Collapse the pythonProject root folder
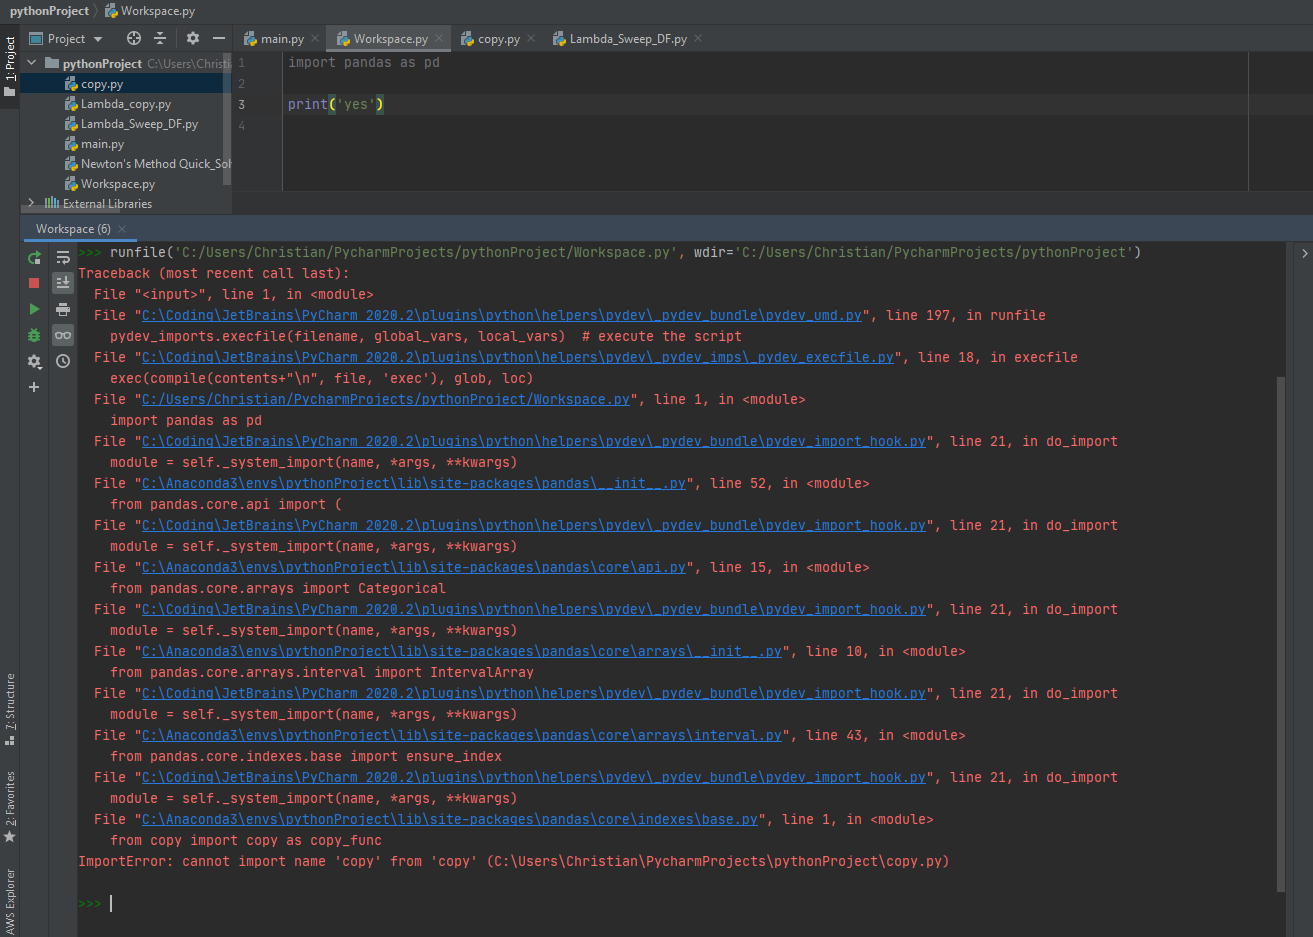This screenshot has width=1313, height=937. 32,63
